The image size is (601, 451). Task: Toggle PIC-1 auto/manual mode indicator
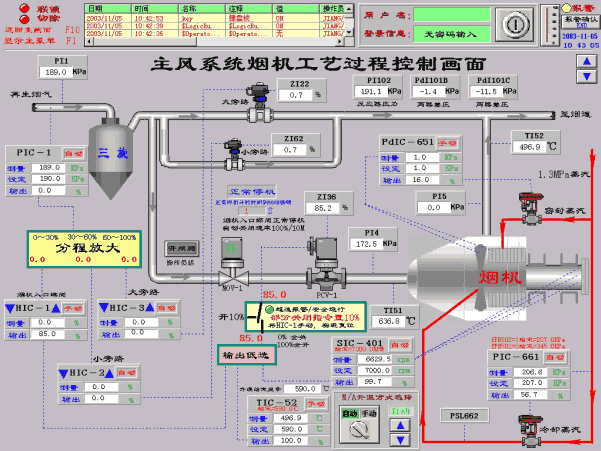point(74,152)
